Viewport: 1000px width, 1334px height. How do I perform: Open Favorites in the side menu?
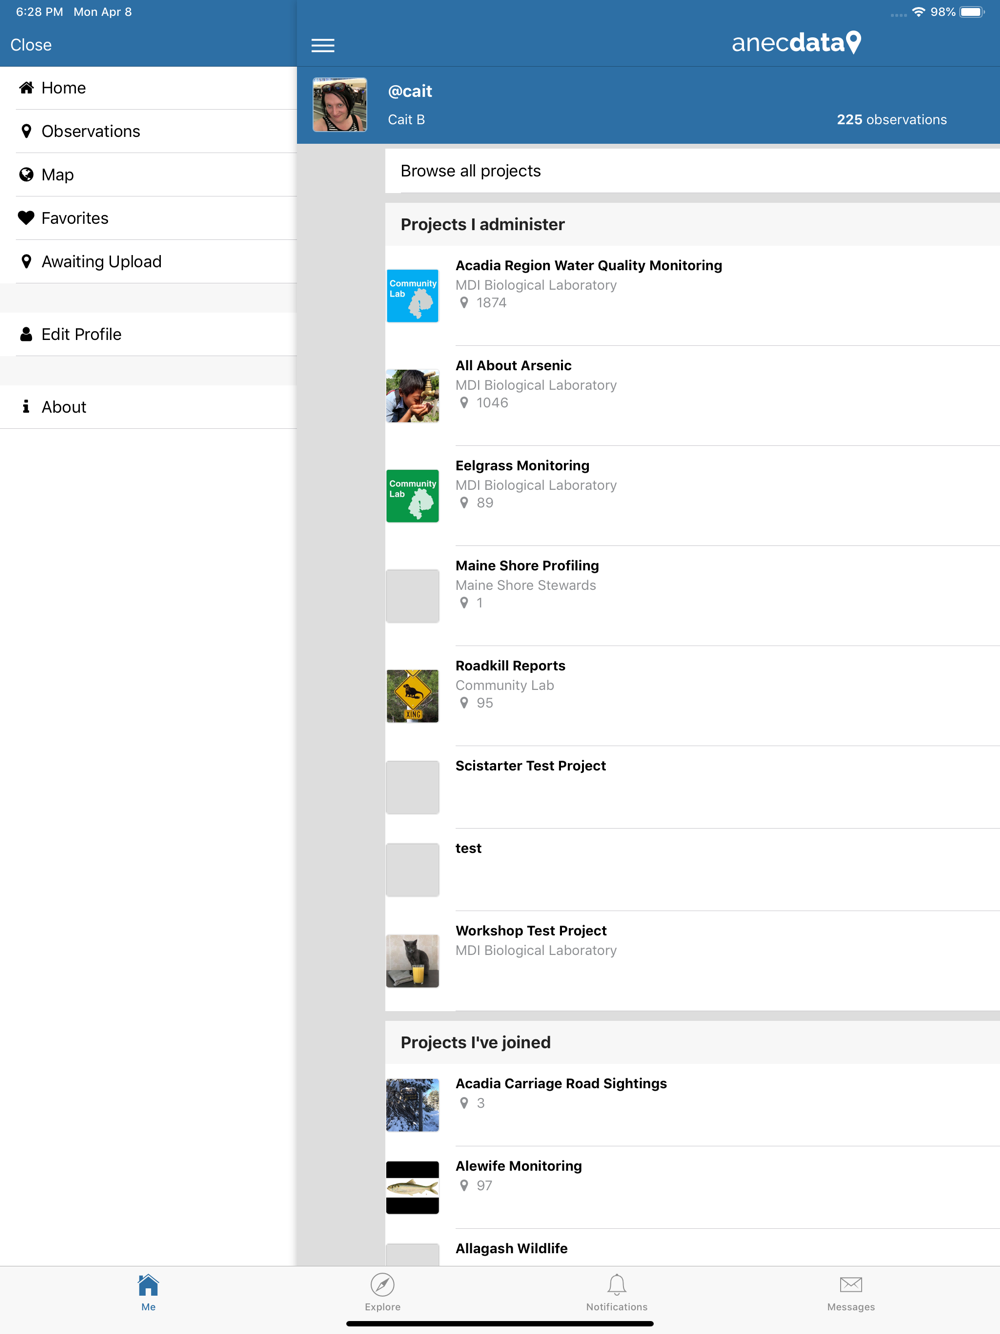(148, 218)
